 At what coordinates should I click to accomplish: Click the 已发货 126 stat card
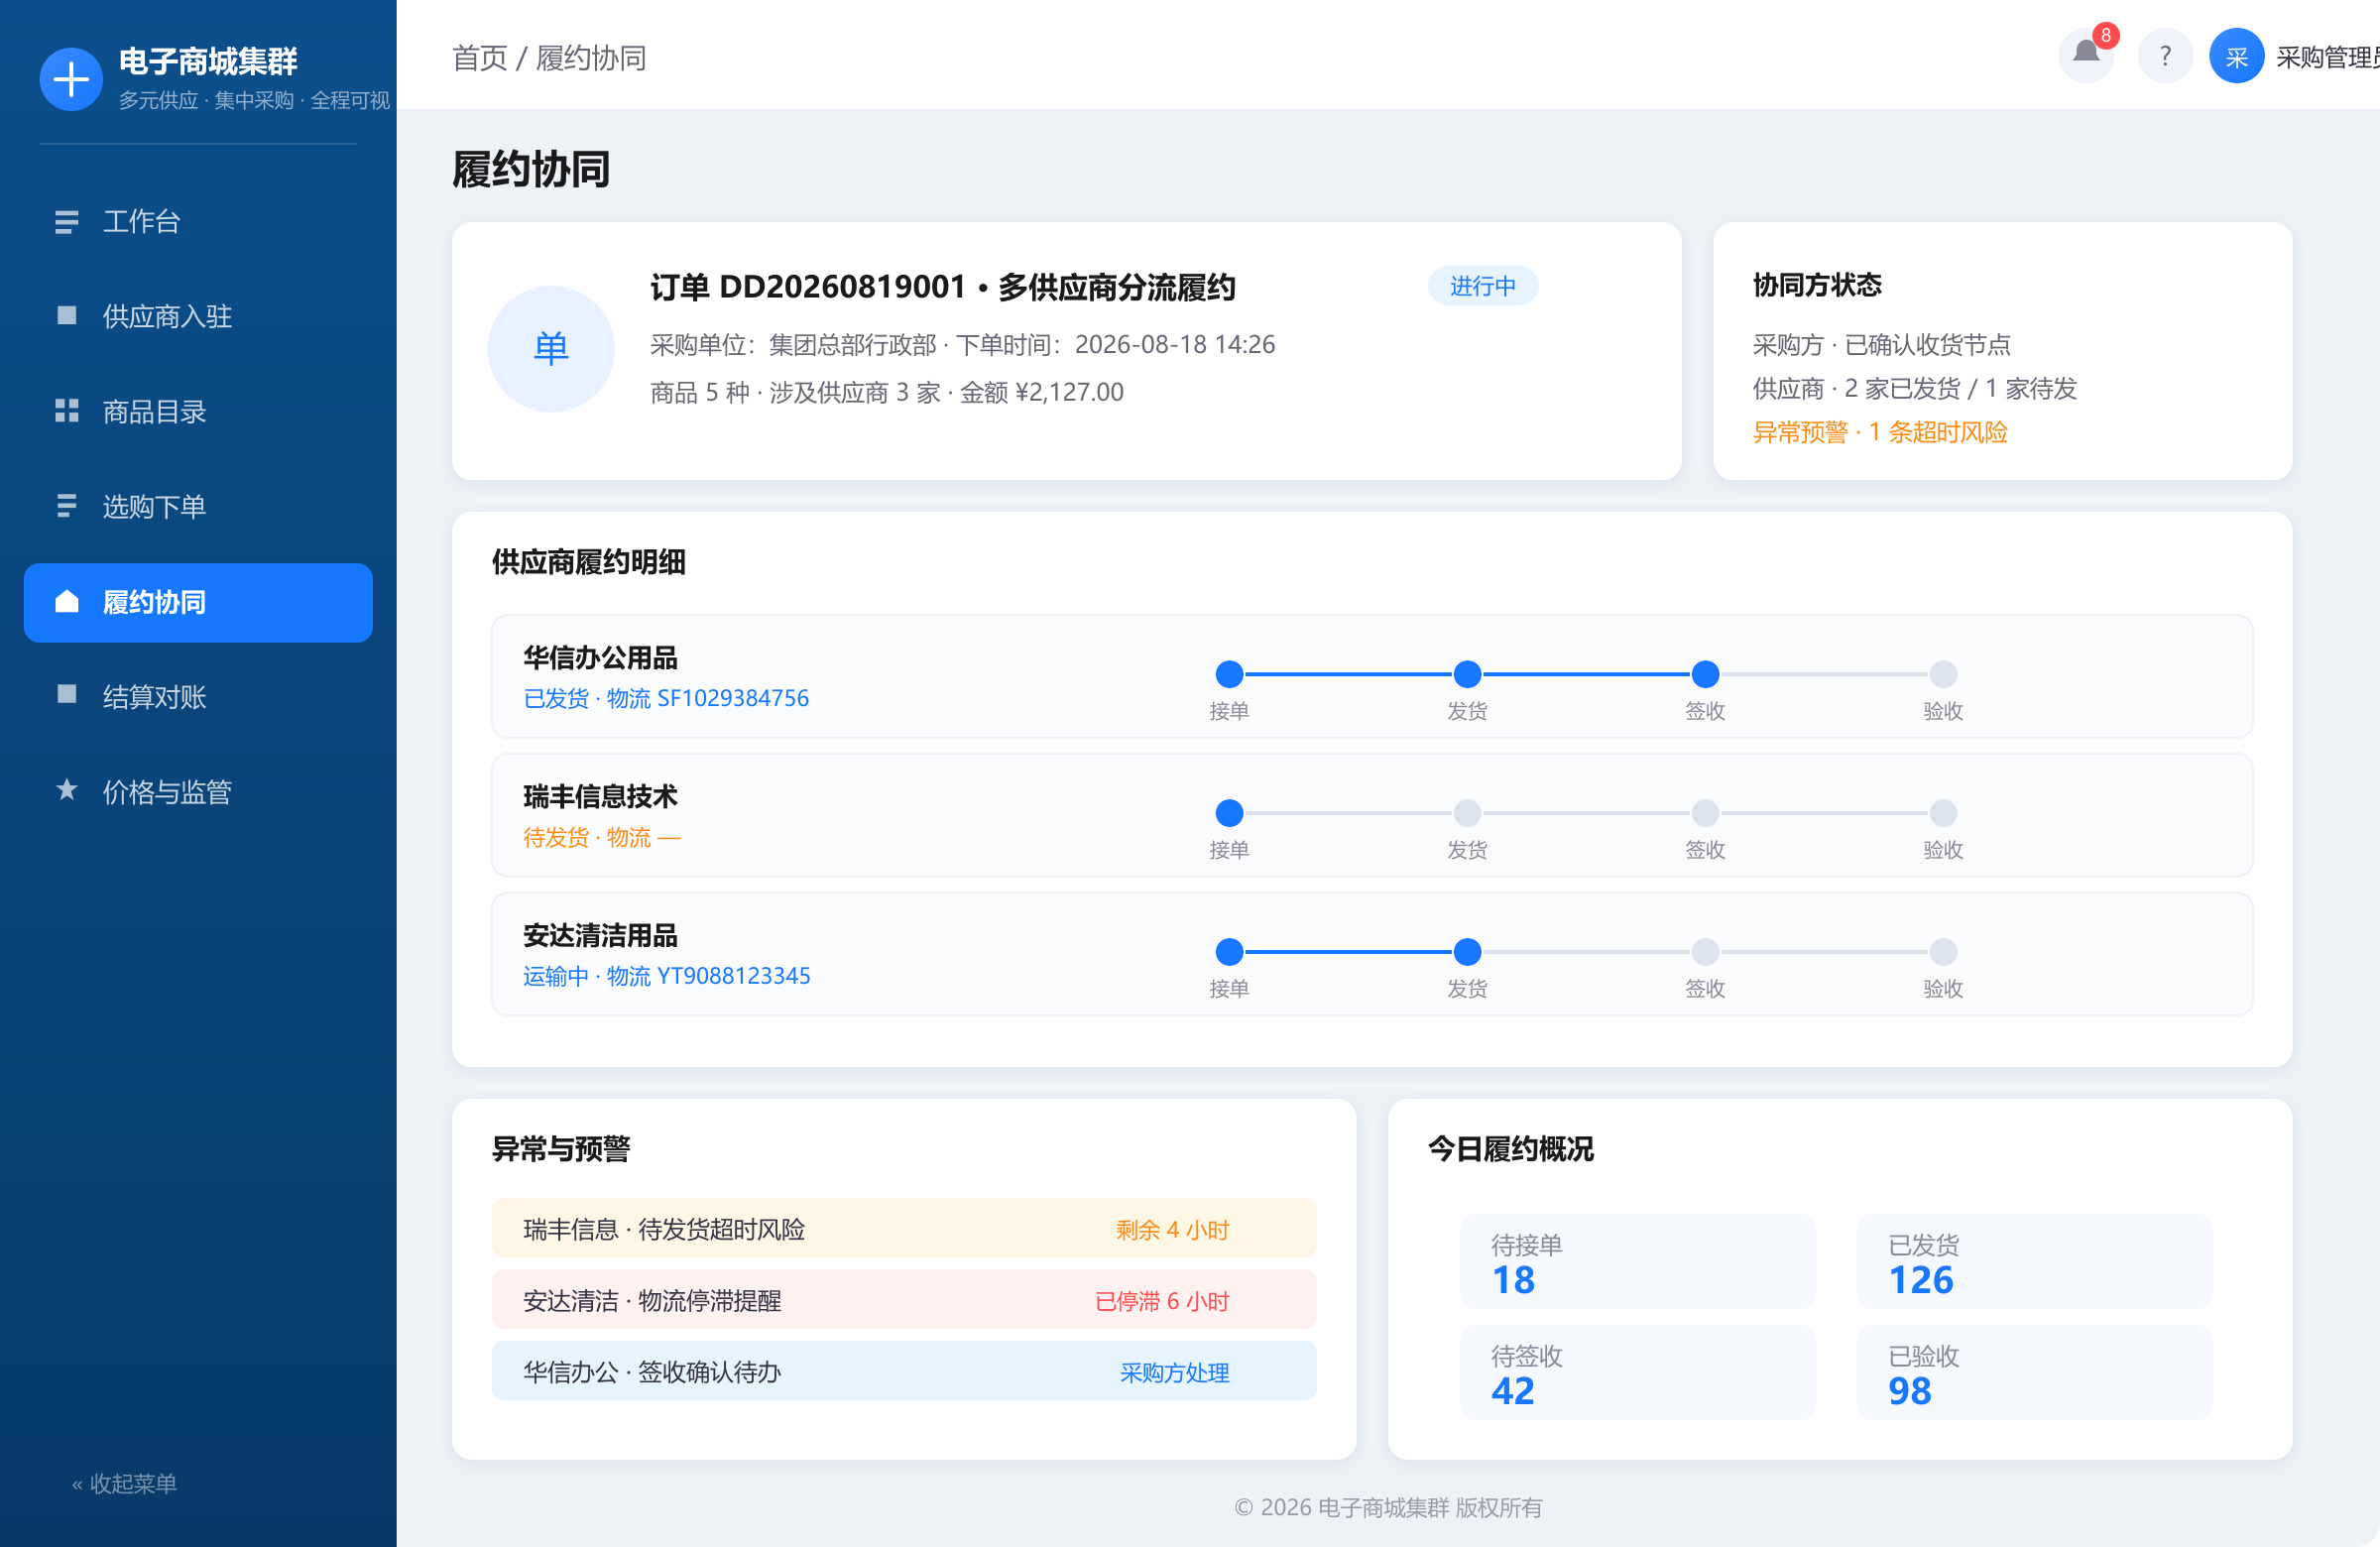[2034, 1262]
